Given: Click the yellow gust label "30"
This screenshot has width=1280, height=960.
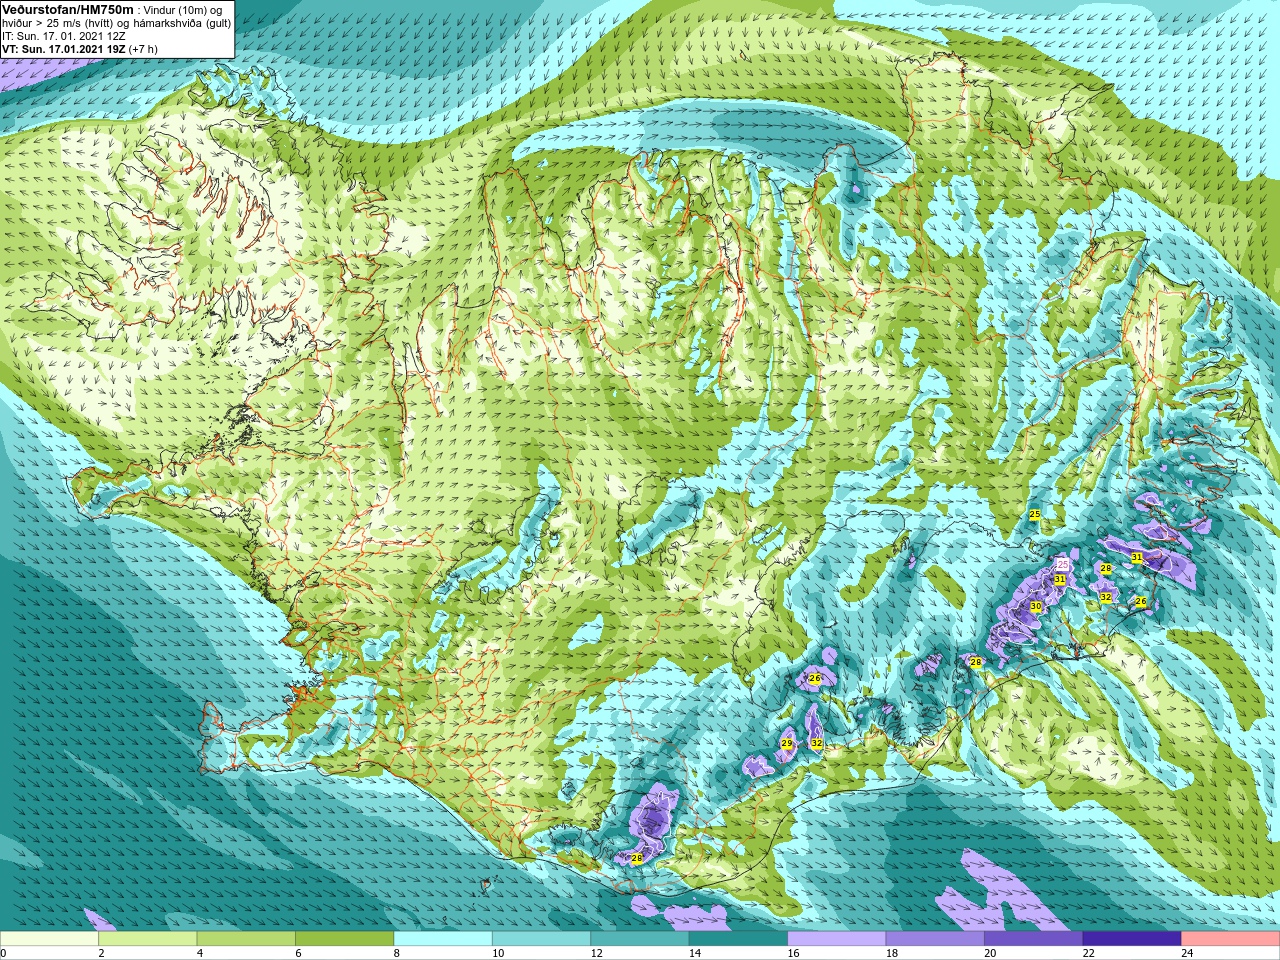Looking at the screenshot, I should point(1036,606).
